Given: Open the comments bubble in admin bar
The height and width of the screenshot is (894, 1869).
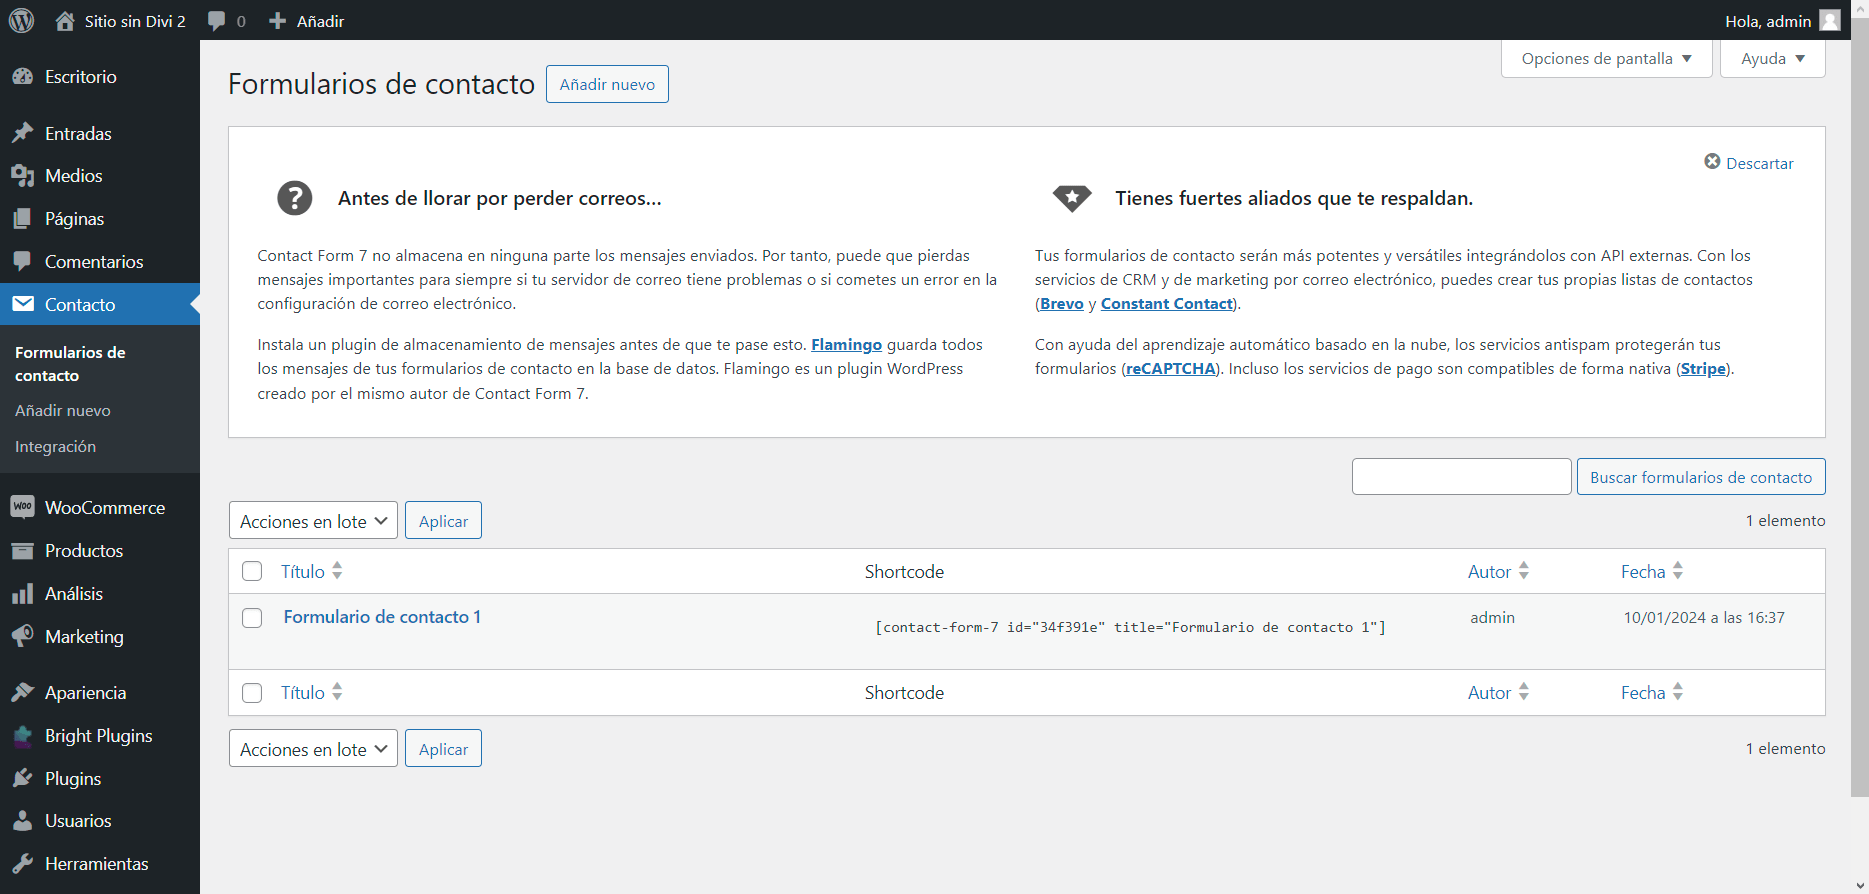Looking at the screenshot, I should tap(217, 21).
